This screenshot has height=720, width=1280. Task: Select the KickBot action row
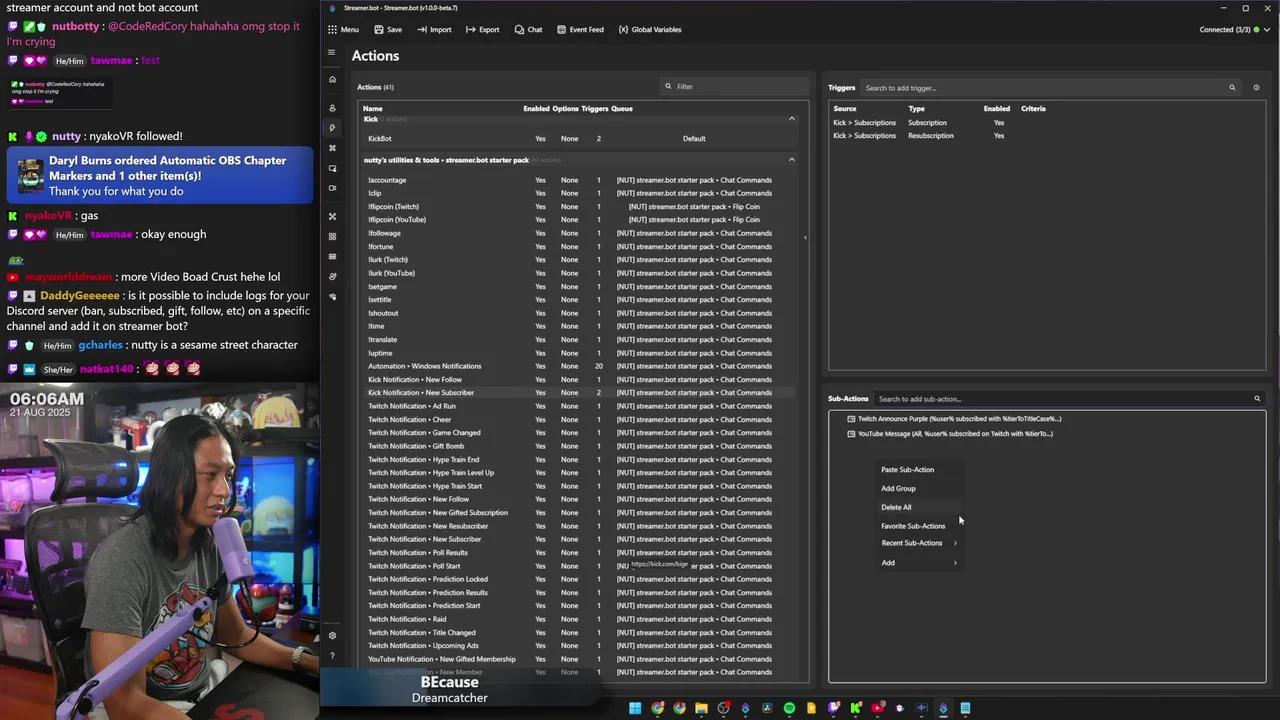tap(579, 139)
